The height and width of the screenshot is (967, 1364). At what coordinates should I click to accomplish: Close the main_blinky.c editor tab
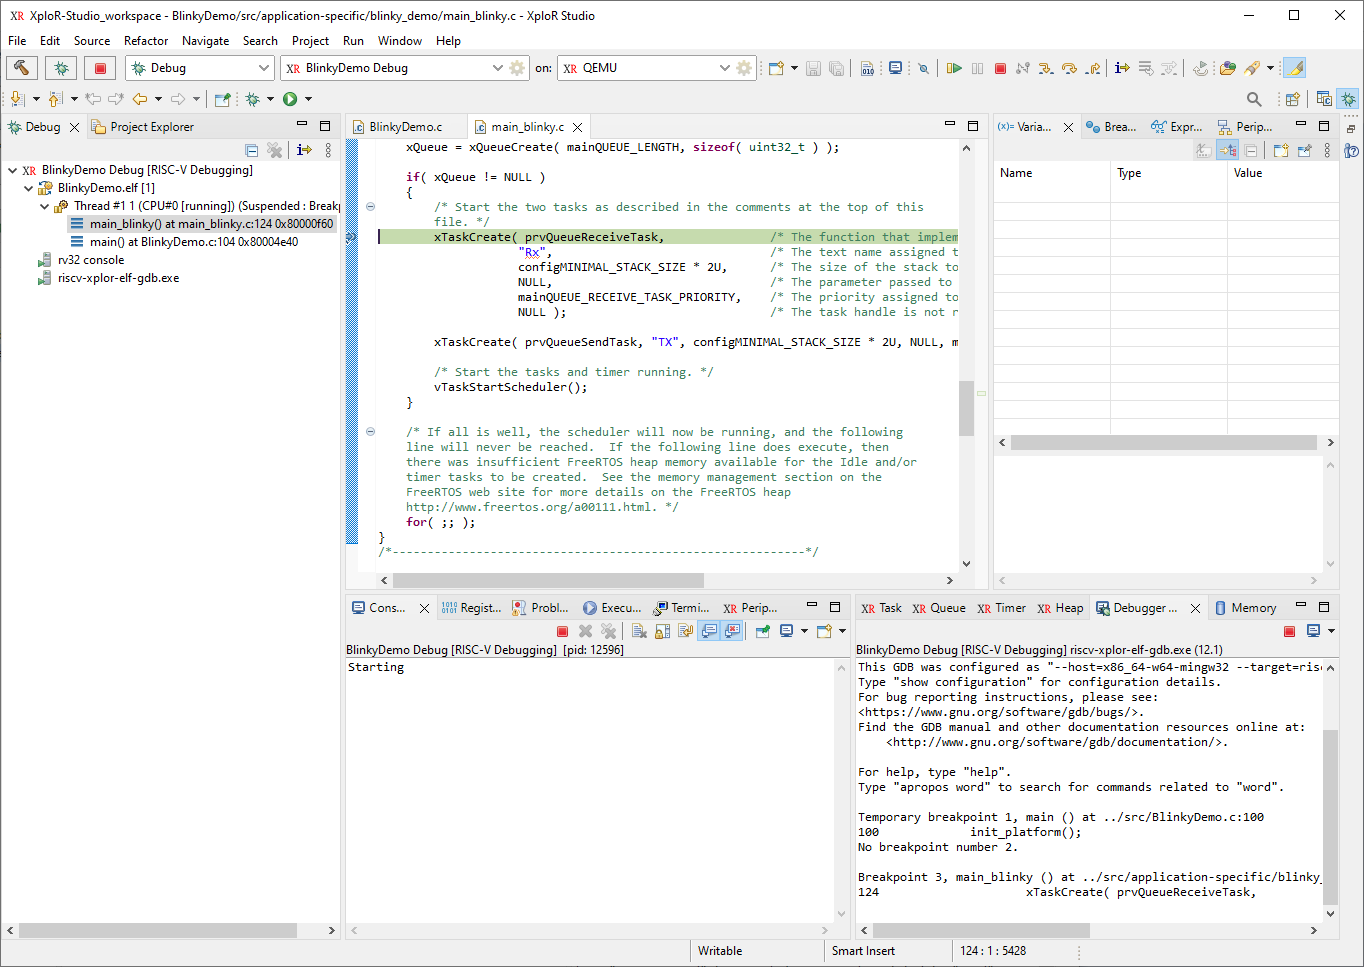pyautogui.click(x=578, y=127)
